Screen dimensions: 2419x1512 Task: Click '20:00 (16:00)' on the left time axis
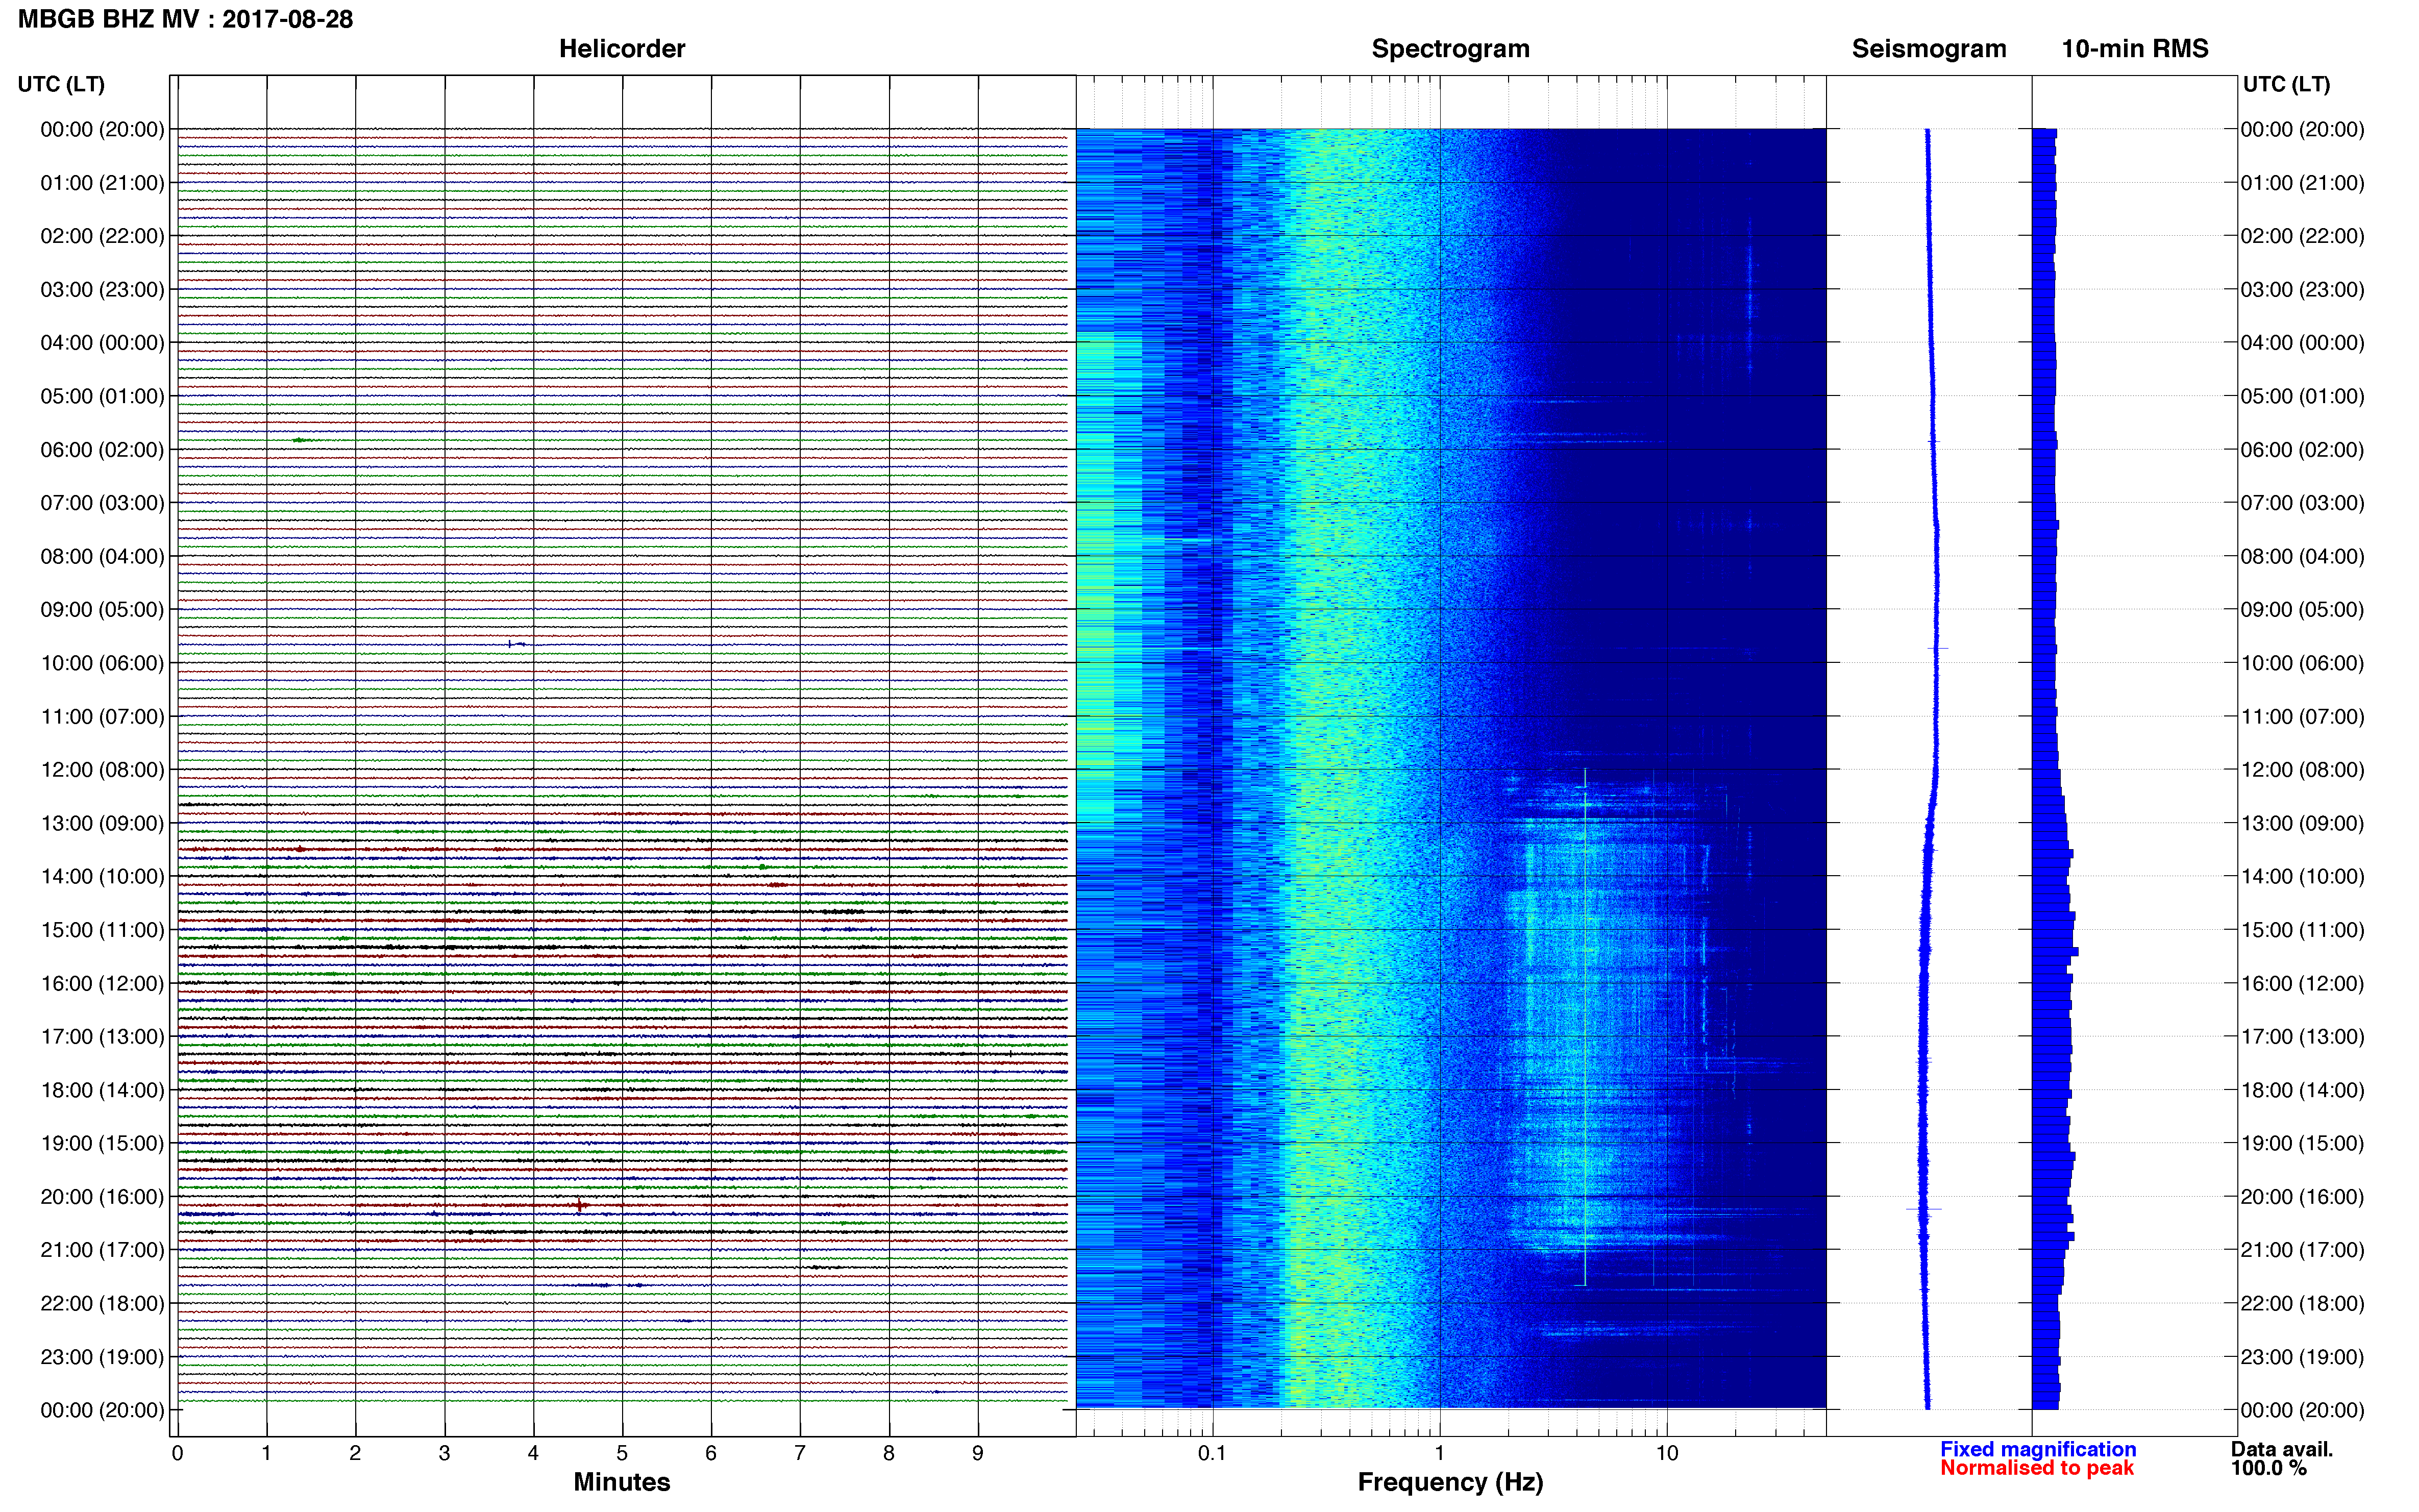[102, 1197]
